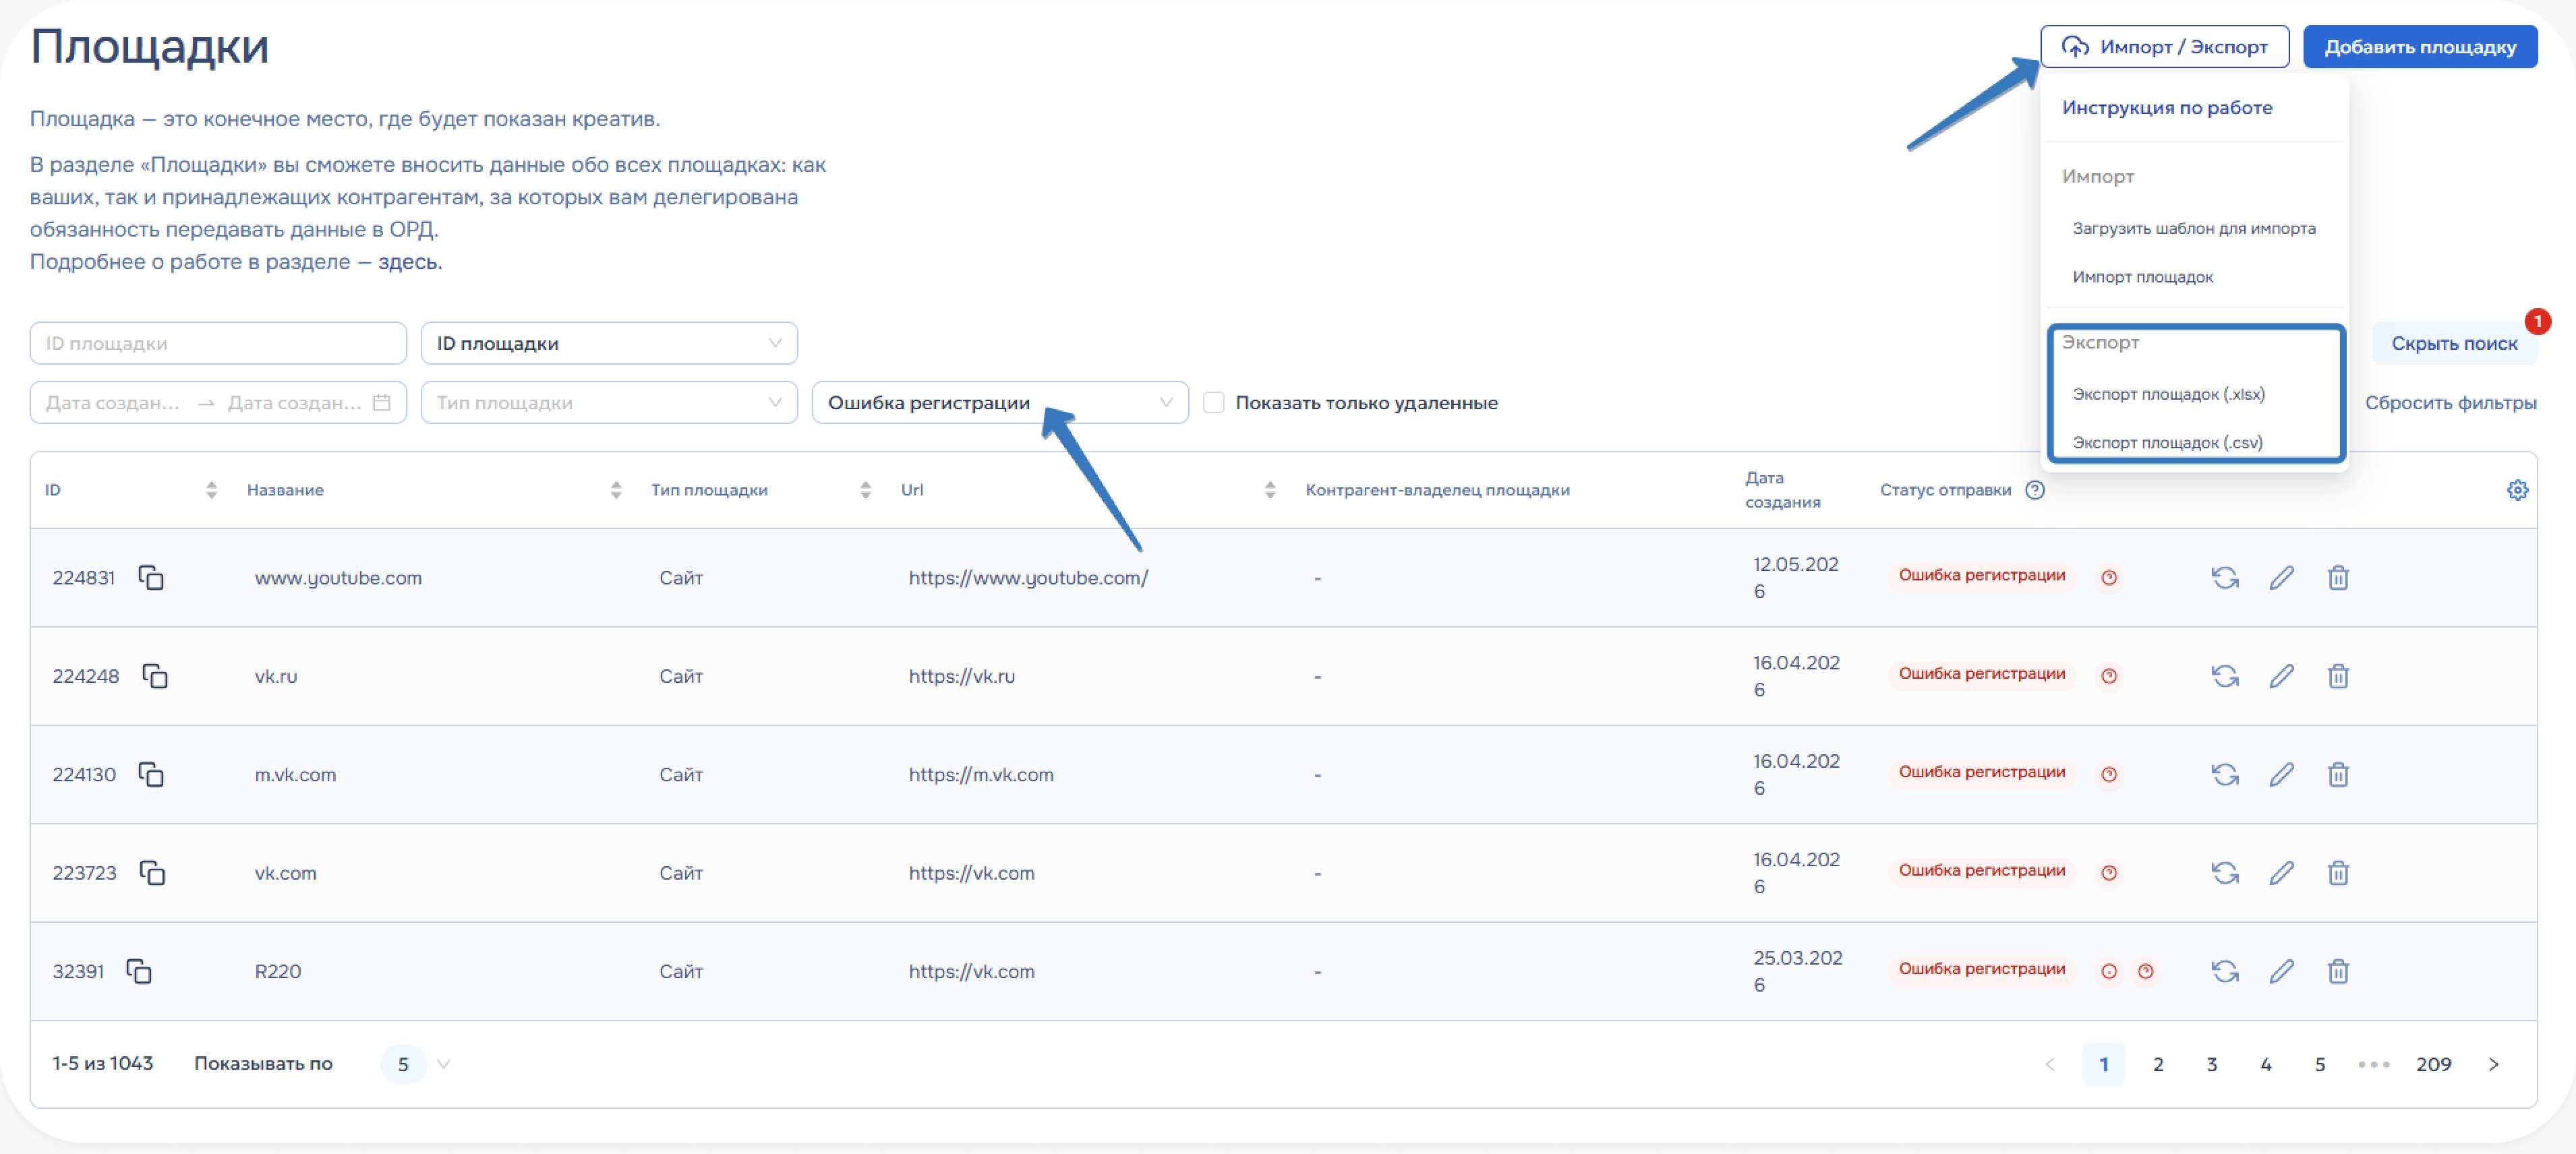The height and width of the screenshot is (1154, 2576).
Task: Edit the vk.ru platform with pencil icon
Action: [2281, 676]
